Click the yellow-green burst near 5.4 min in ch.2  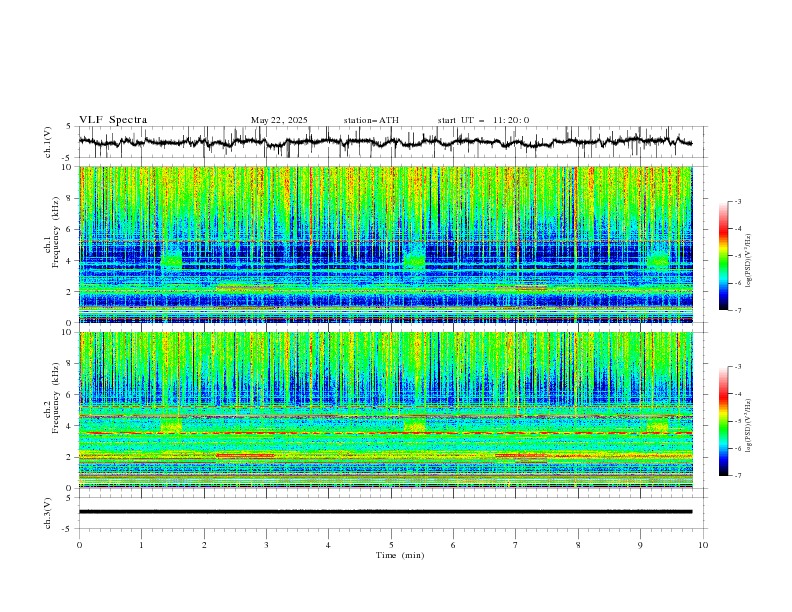[414, 425]
